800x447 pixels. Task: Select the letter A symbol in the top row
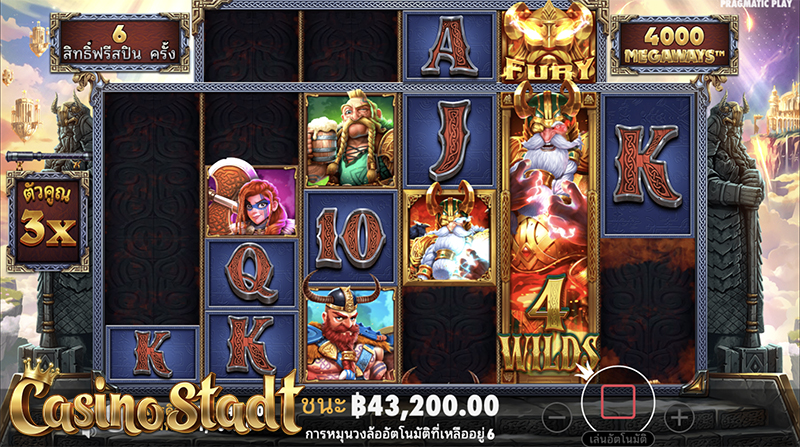(449, 46)
